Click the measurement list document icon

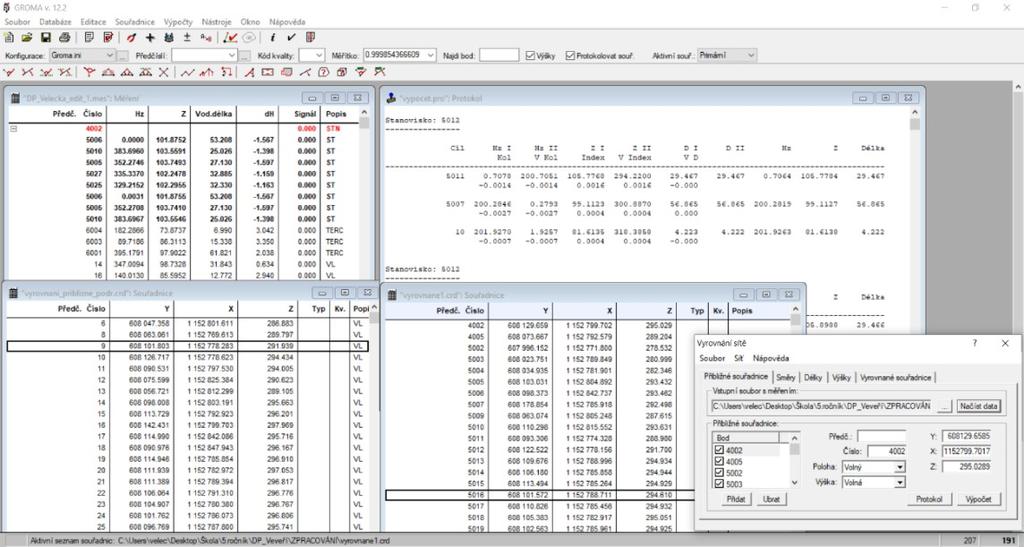[89, 38]
